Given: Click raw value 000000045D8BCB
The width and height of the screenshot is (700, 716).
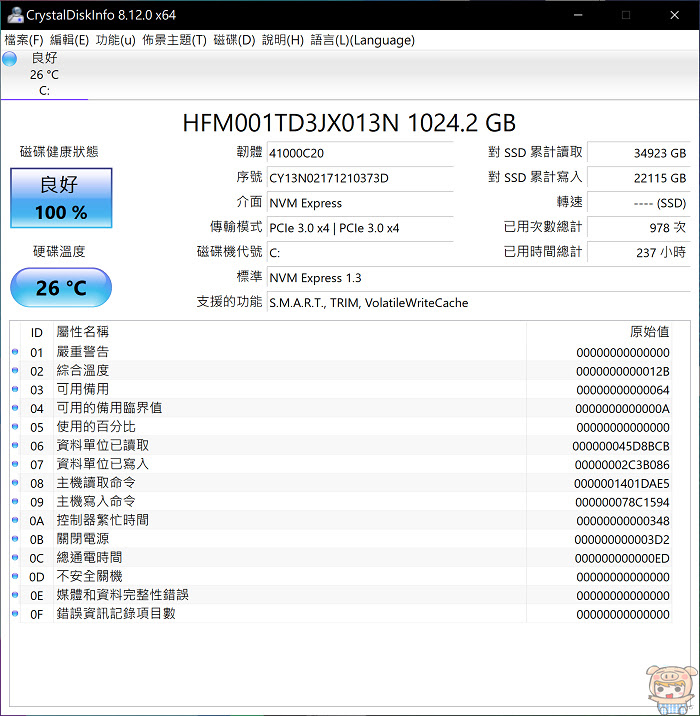Looking at the screenshot, I should (x=621, y=446).
